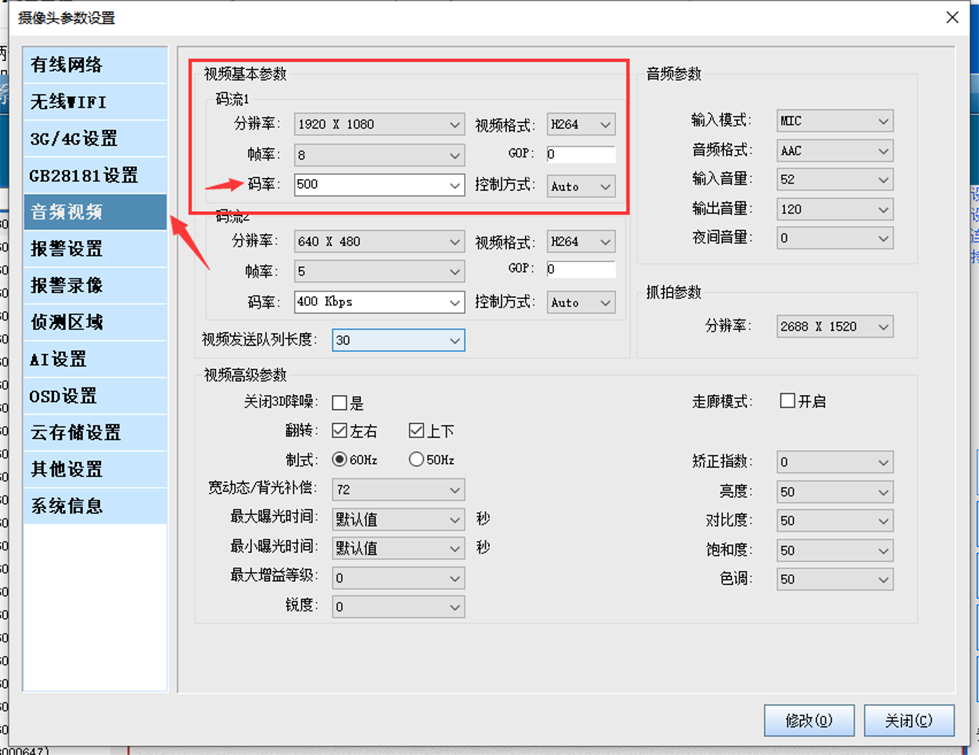The width and height of the screenshot is (979, 755).
Task: Open 抓拍参数 分辨率 2688 X 1520 dropdown
Action: click(x=835, y=327)
